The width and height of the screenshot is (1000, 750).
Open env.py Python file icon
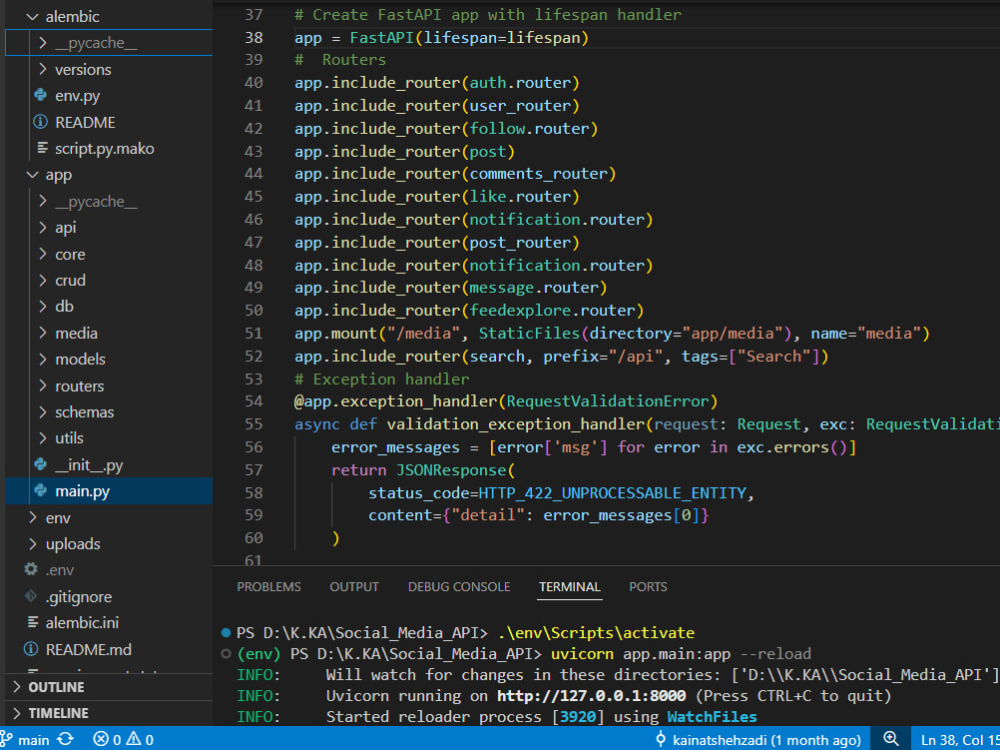coord(41,96)
